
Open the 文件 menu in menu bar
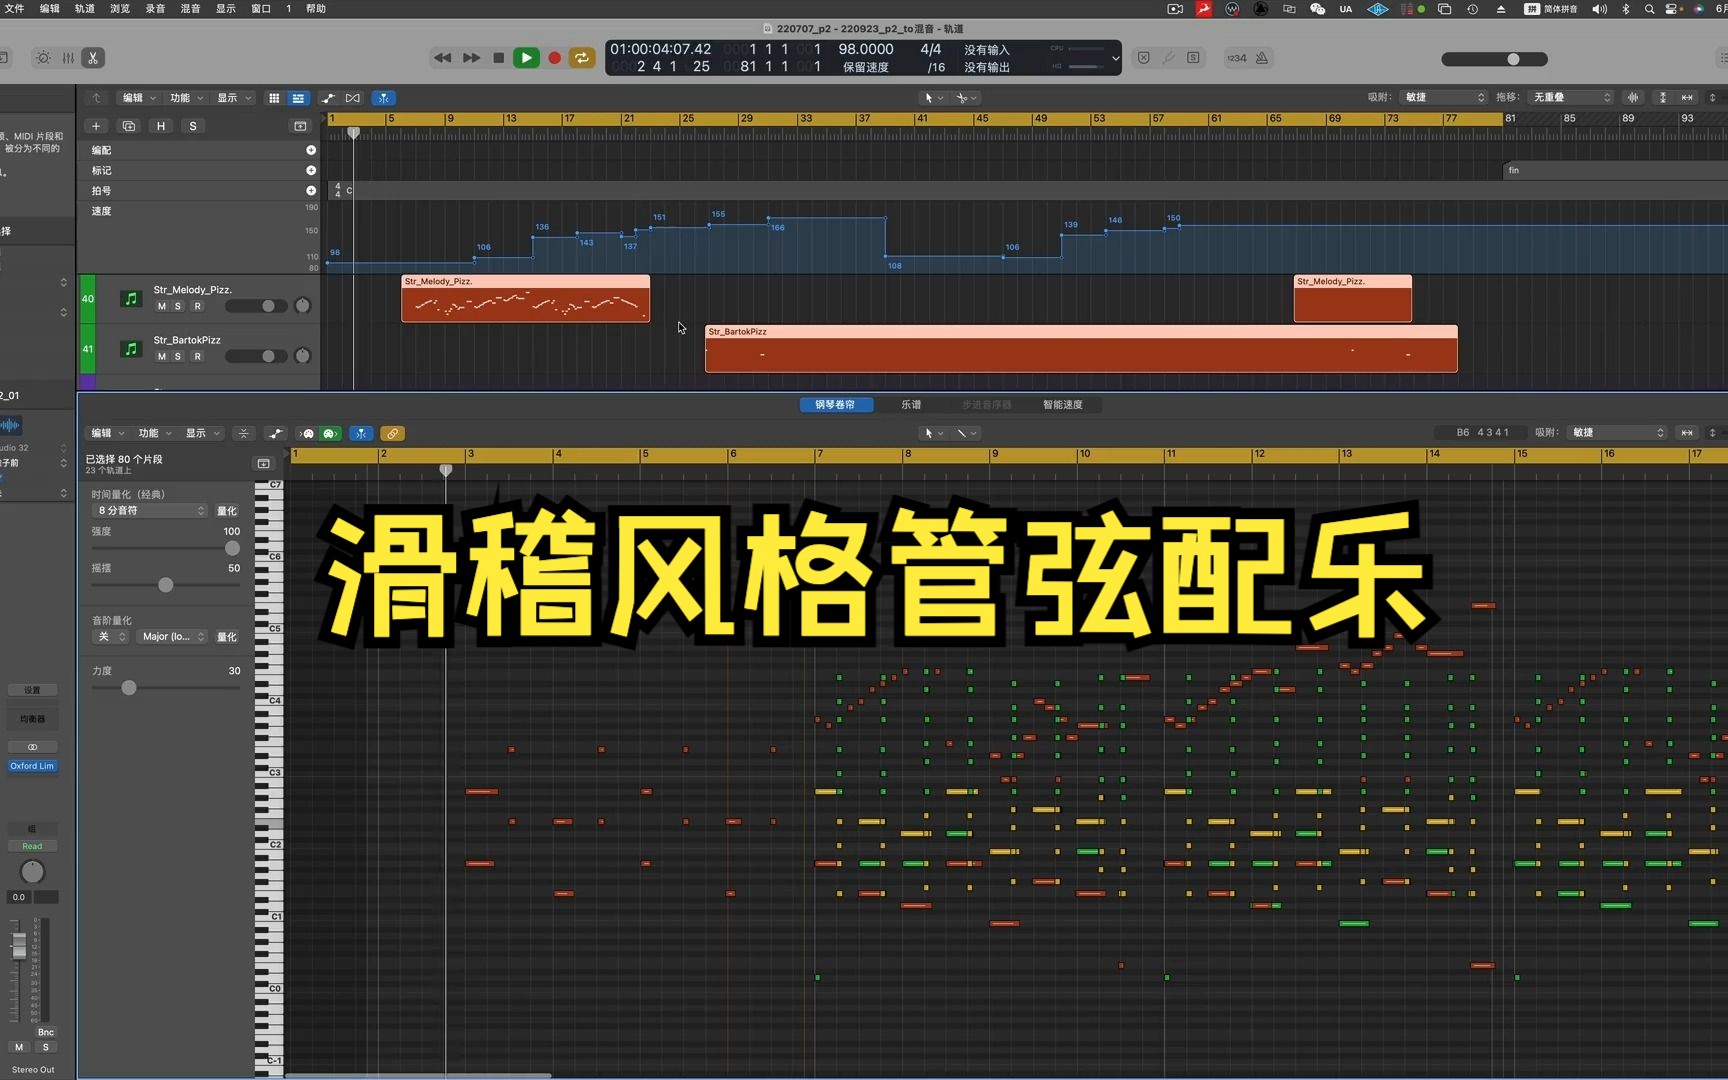click(x=14, y=8)
